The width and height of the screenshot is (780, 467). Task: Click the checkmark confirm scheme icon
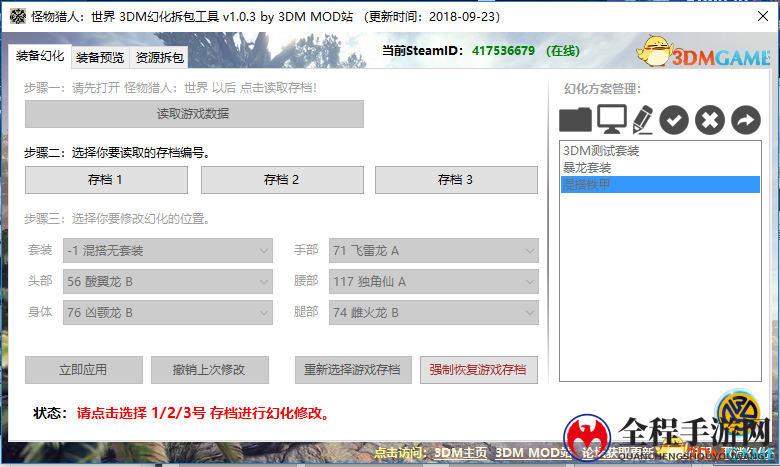tap(674, 120)
